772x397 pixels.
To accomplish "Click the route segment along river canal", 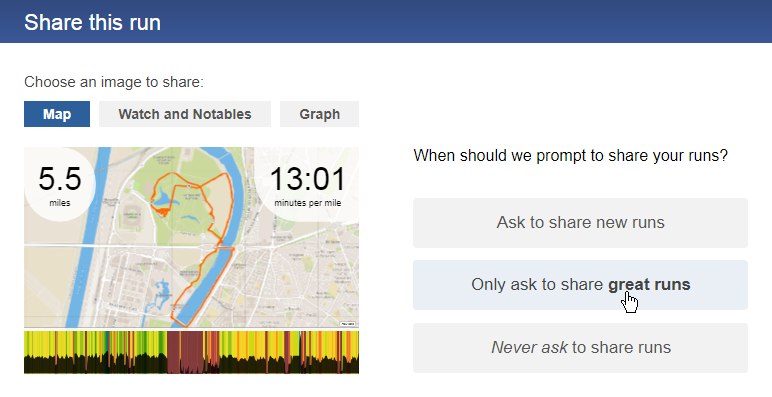I will tap(204, 290).
